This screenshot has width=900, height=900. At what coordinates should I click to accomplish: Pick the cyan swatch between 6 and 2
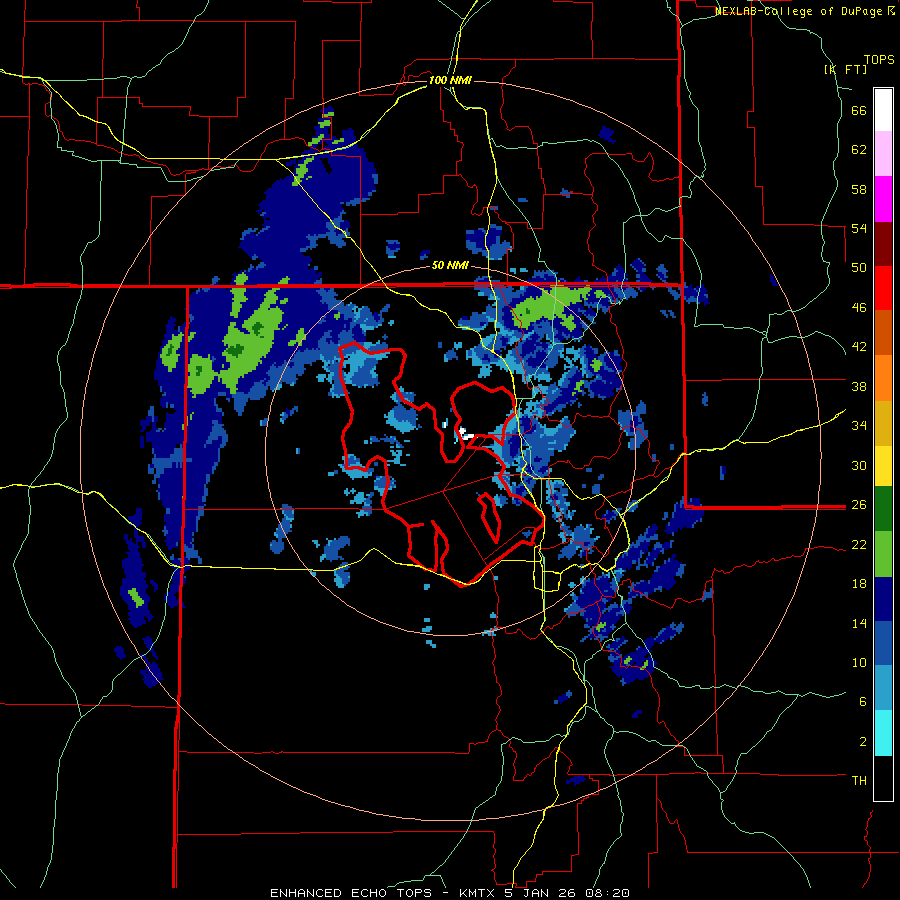[x=883, y=733]
